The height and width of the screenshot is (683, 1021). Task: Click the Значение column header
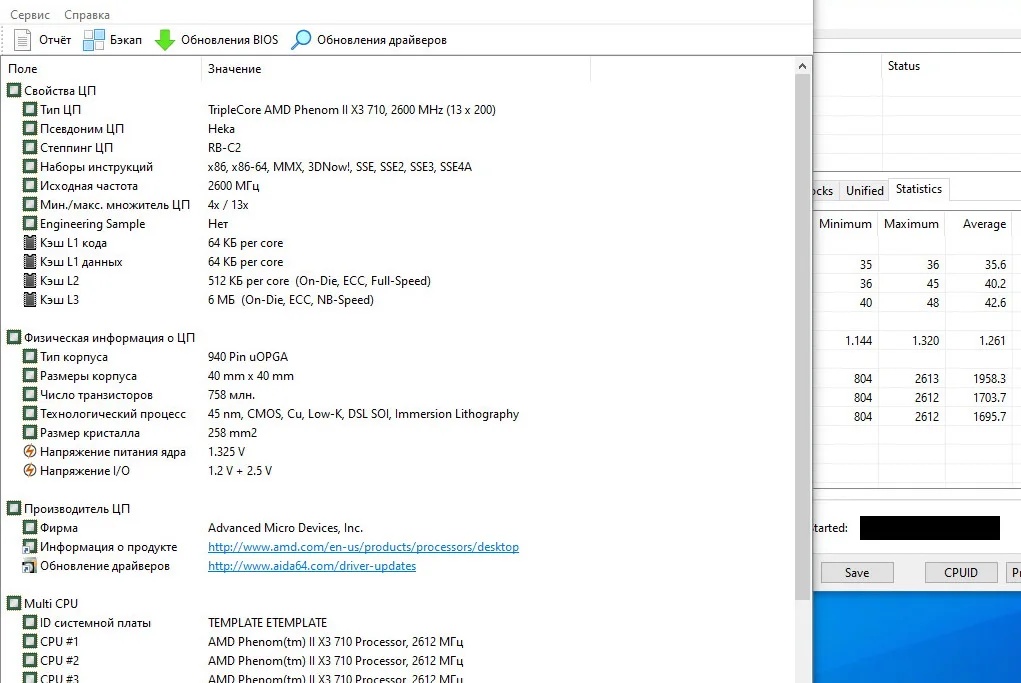[x=396, y=69]
